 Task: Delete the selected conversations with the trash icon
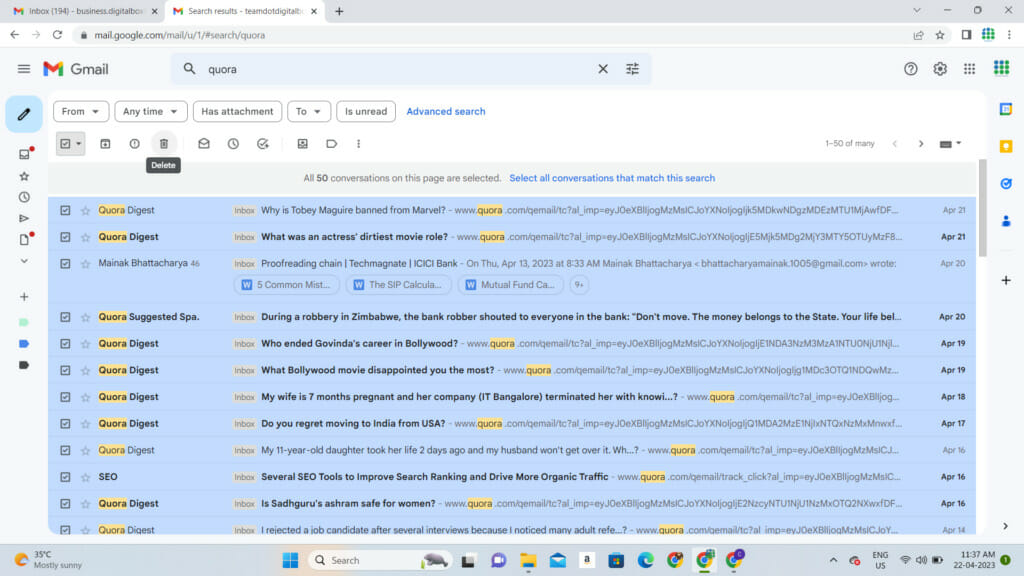pyautogui.click(x=164, y=143)
